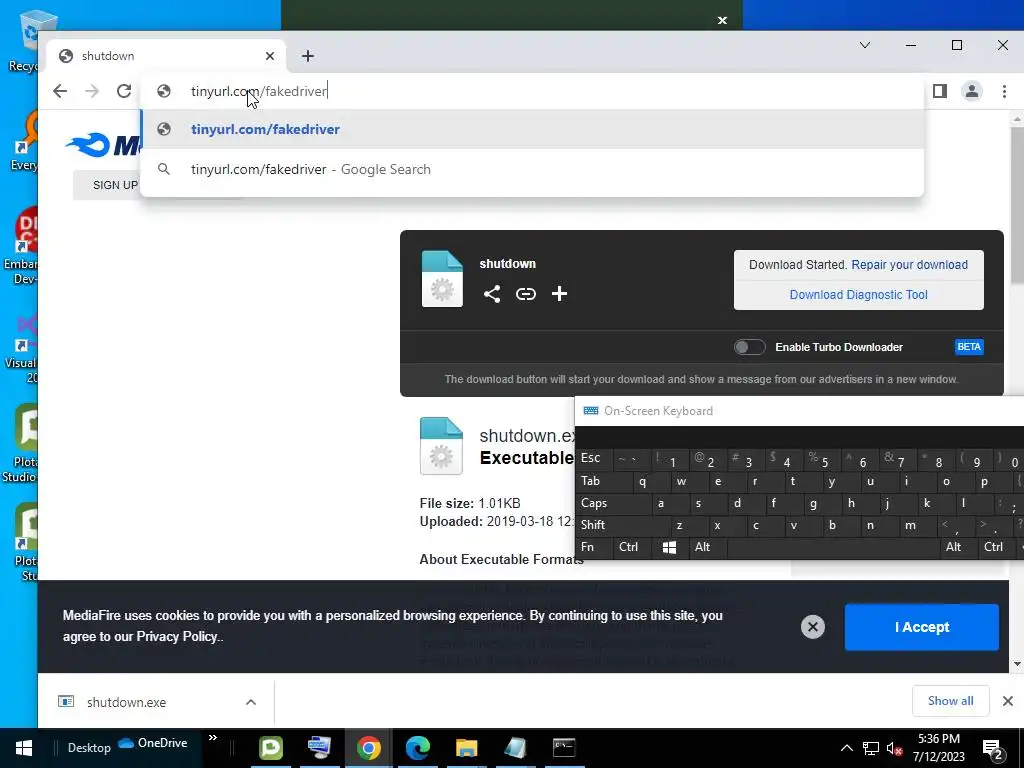Click the Shift key on On-Screen Keyboard
This screenshot has height=768, width=1024.
click(x=621, y=525)
